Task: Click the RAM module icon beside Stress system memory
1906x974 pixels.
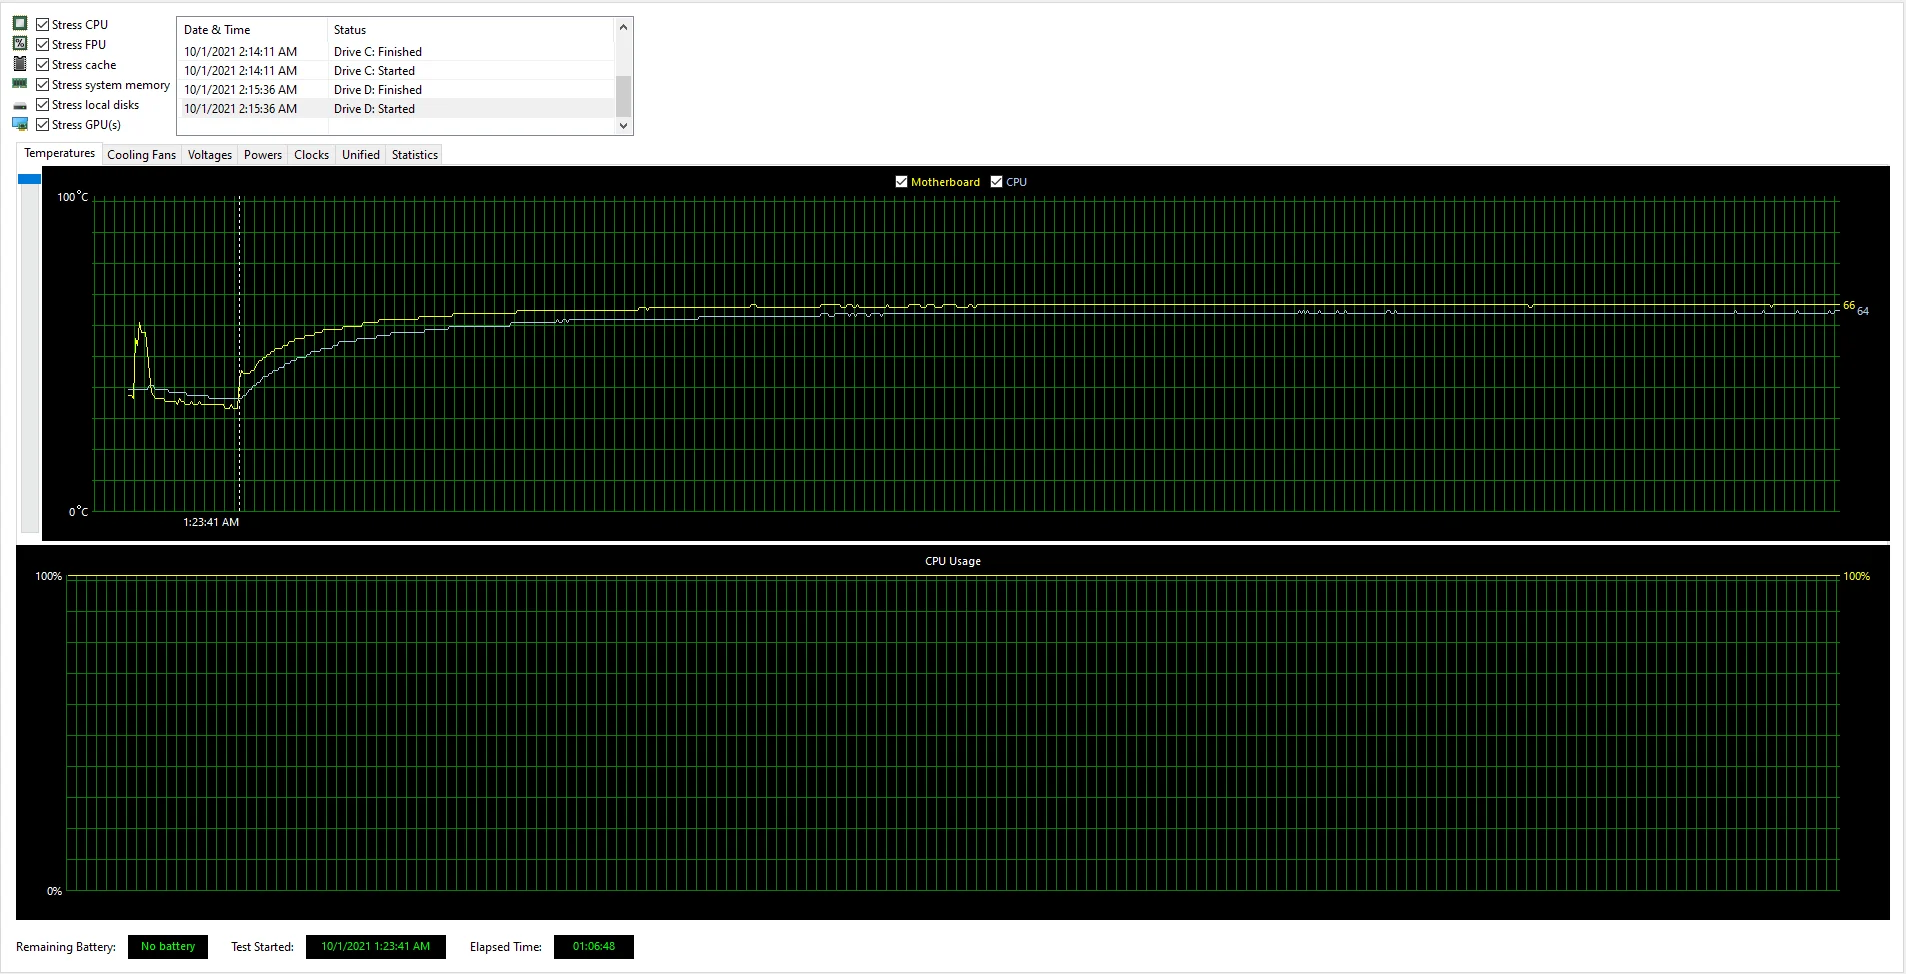Action: coord(20,84)
